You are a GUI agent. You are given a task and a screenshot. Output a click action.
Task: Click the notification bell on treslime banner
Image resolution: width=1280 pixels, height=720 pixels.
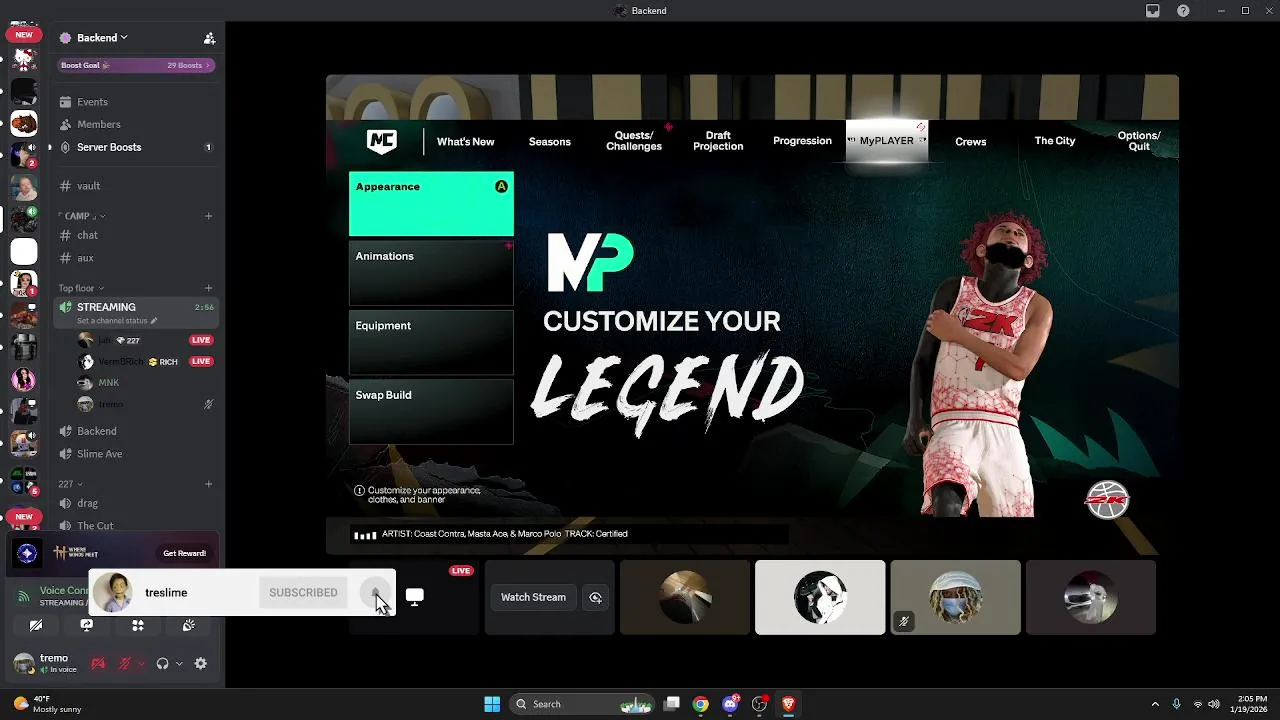pyautogui.click(x=375, y=592)
